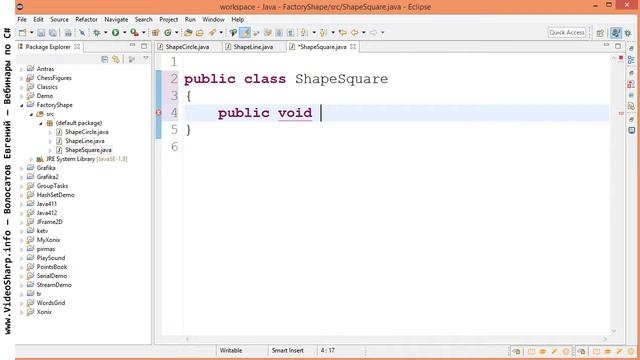Screen dimensions: 640x360
Task: Open the Back history dropdown arrow
Action: tap(363, 33)
